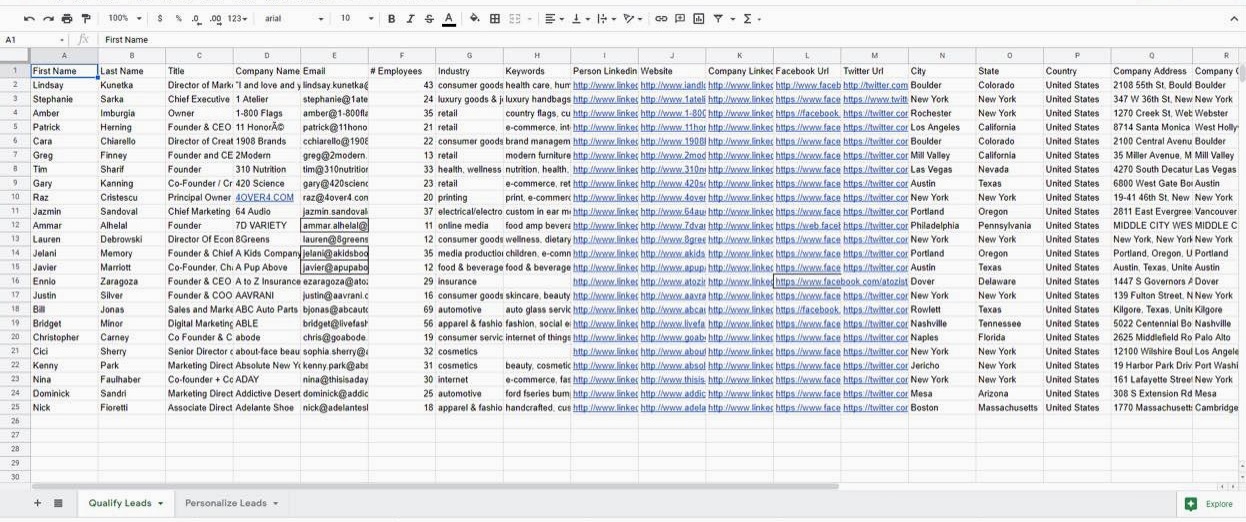Insert a link via chain icon
The width and height of the screenshot is (1246, 522).
pyautogui.click(x=661, y=19)
